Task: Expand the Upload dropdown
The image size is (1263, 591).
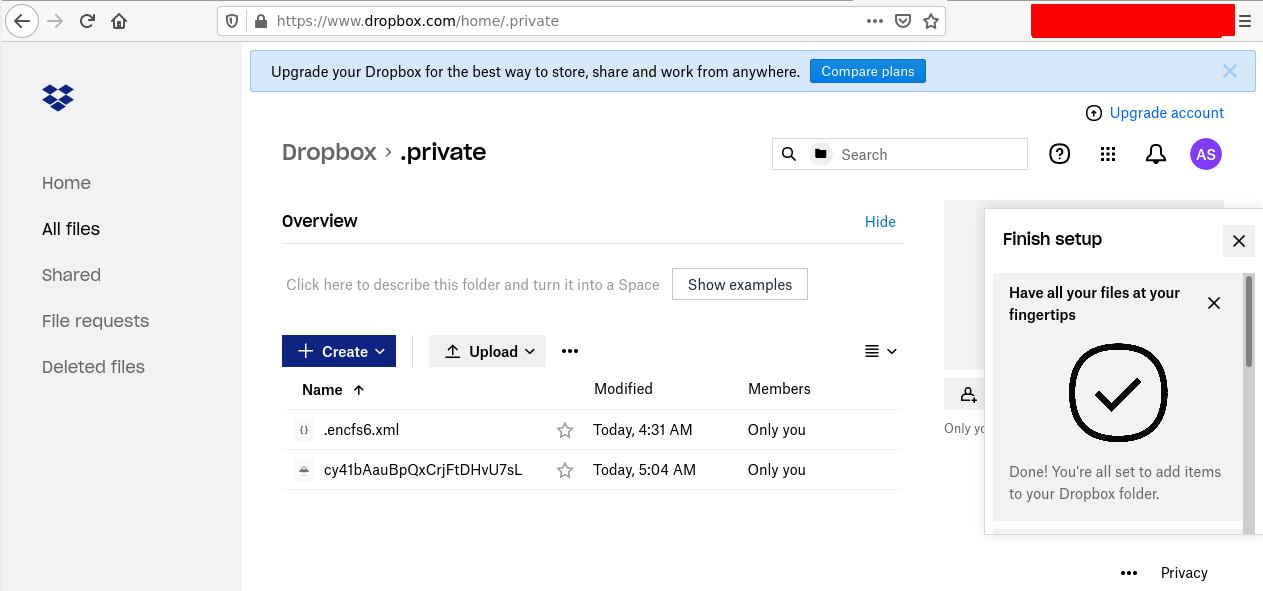Action: tap(530, 351)
